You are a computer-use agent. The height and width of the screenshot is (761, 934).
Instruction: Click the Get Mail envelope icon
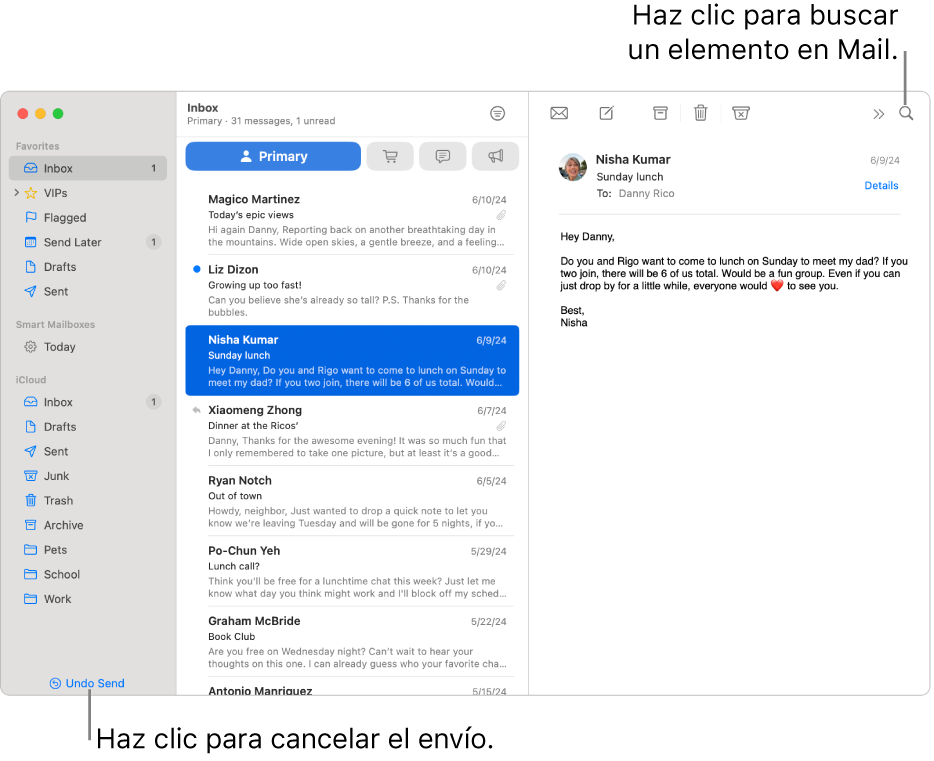(x=559, y=113)
